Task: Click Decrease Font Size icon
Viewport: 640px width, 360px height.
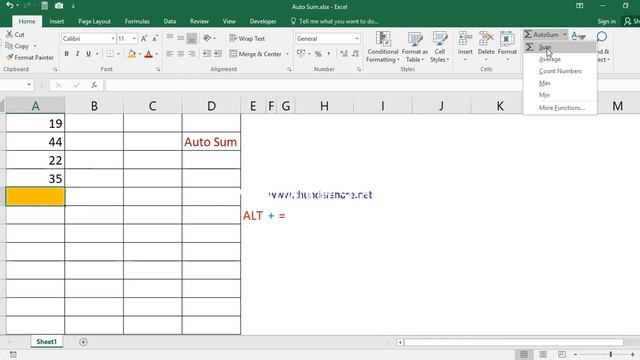Action: point(155,39)
